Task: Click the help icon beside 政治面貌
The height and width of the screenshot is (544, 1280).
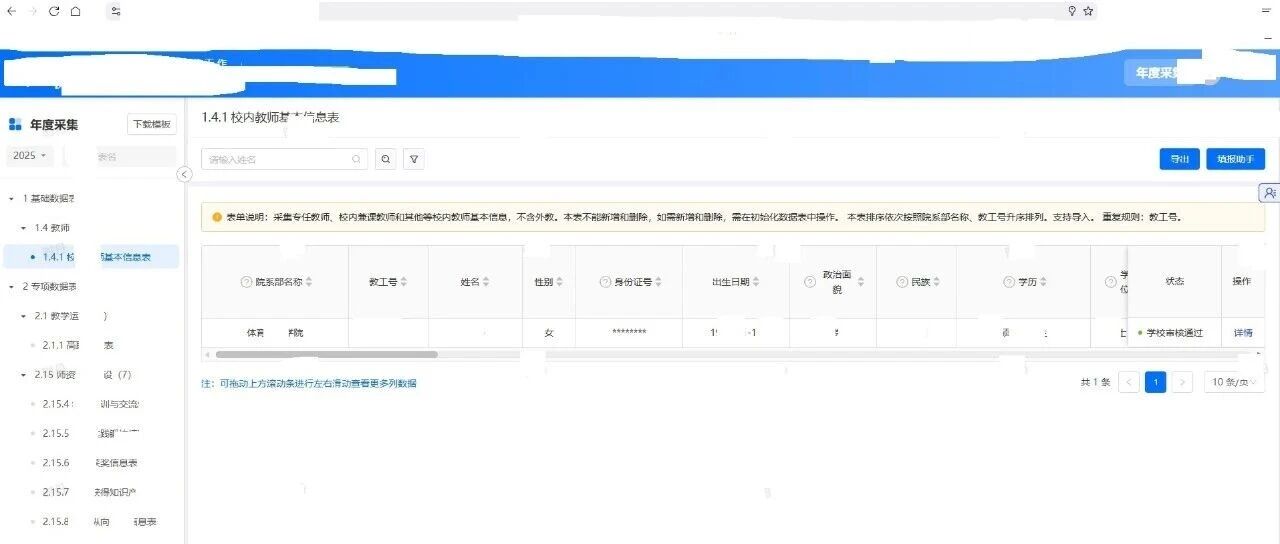Action: 811,282
